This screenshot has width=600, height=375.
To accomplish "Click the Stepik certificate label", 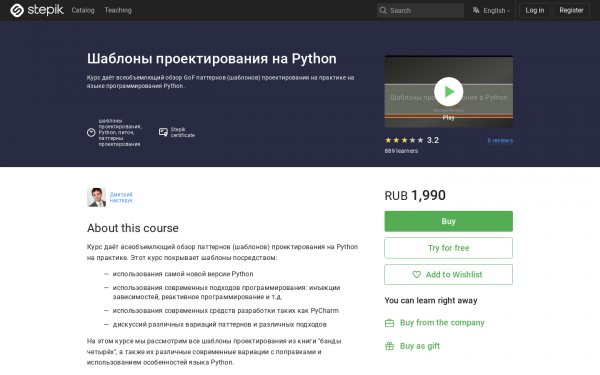I will click(x=183, y=132).
